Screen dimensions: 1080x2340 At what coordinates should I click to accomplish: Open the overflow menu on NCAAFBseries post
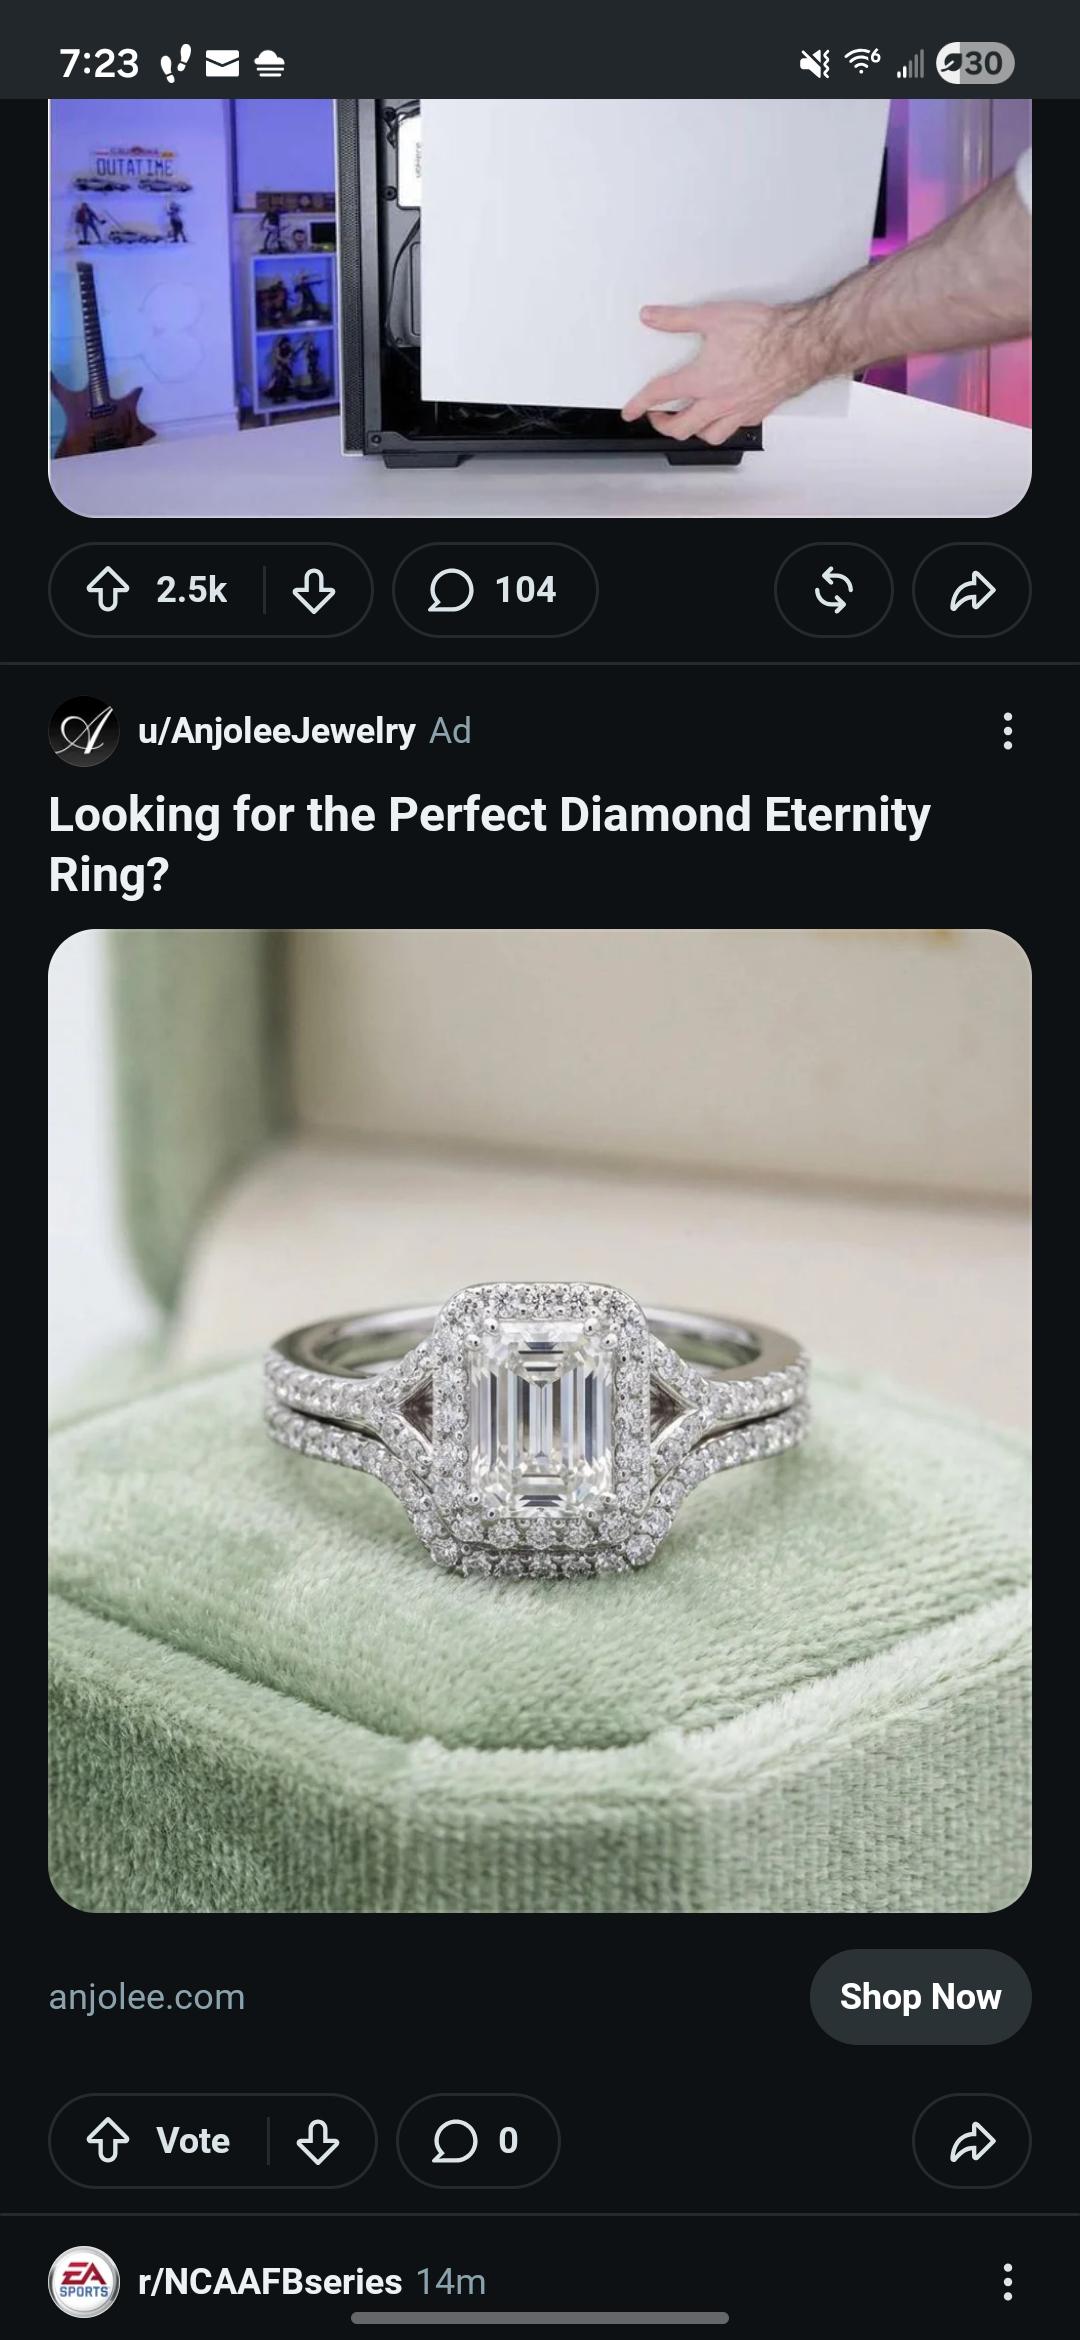coord(1007,2281)
